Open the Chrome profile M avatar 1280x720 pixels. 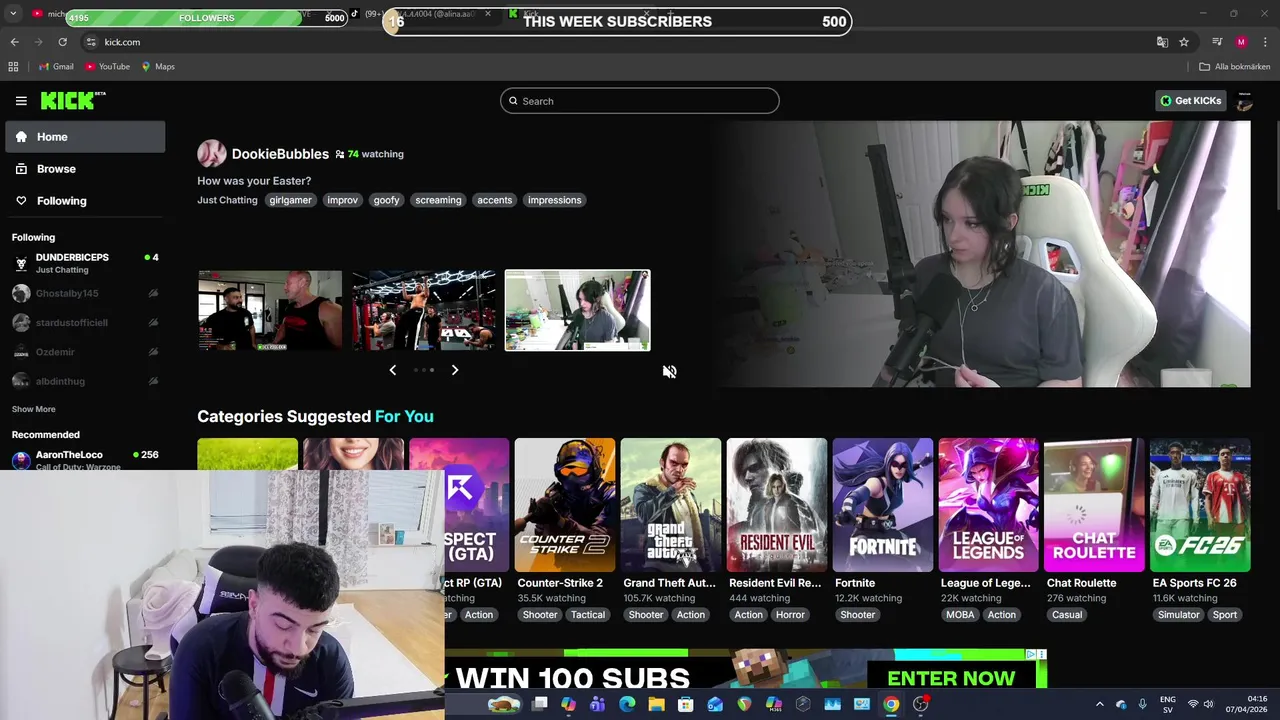coord(1241,42)
